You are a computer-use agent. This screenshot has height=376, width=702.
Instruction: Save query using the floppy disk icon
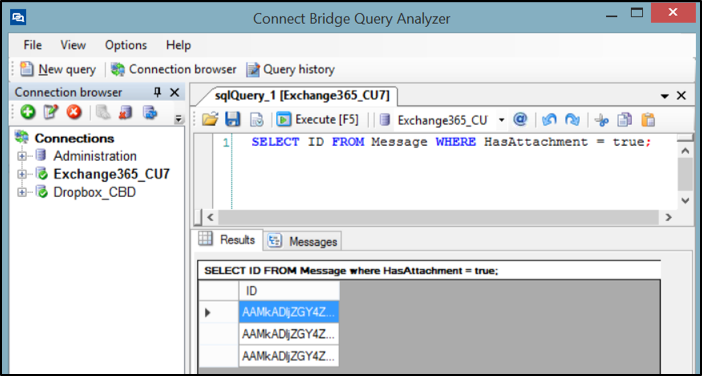(x=232, y=120)
